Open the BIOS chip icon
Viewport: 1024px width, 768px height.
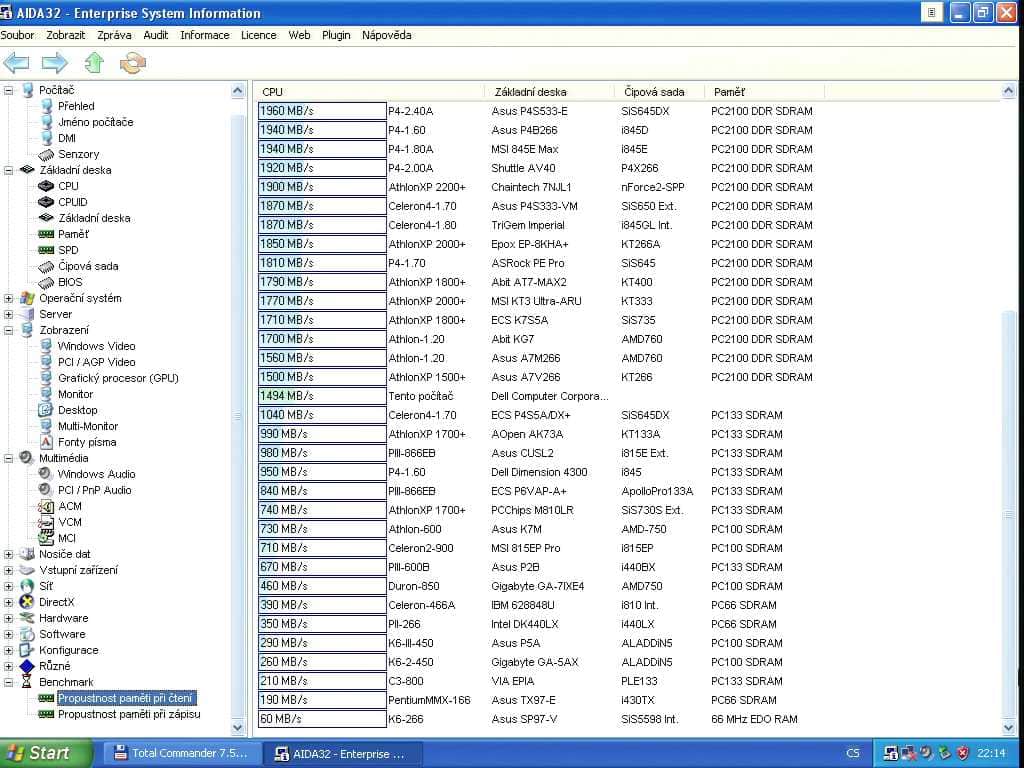[46, 282]
